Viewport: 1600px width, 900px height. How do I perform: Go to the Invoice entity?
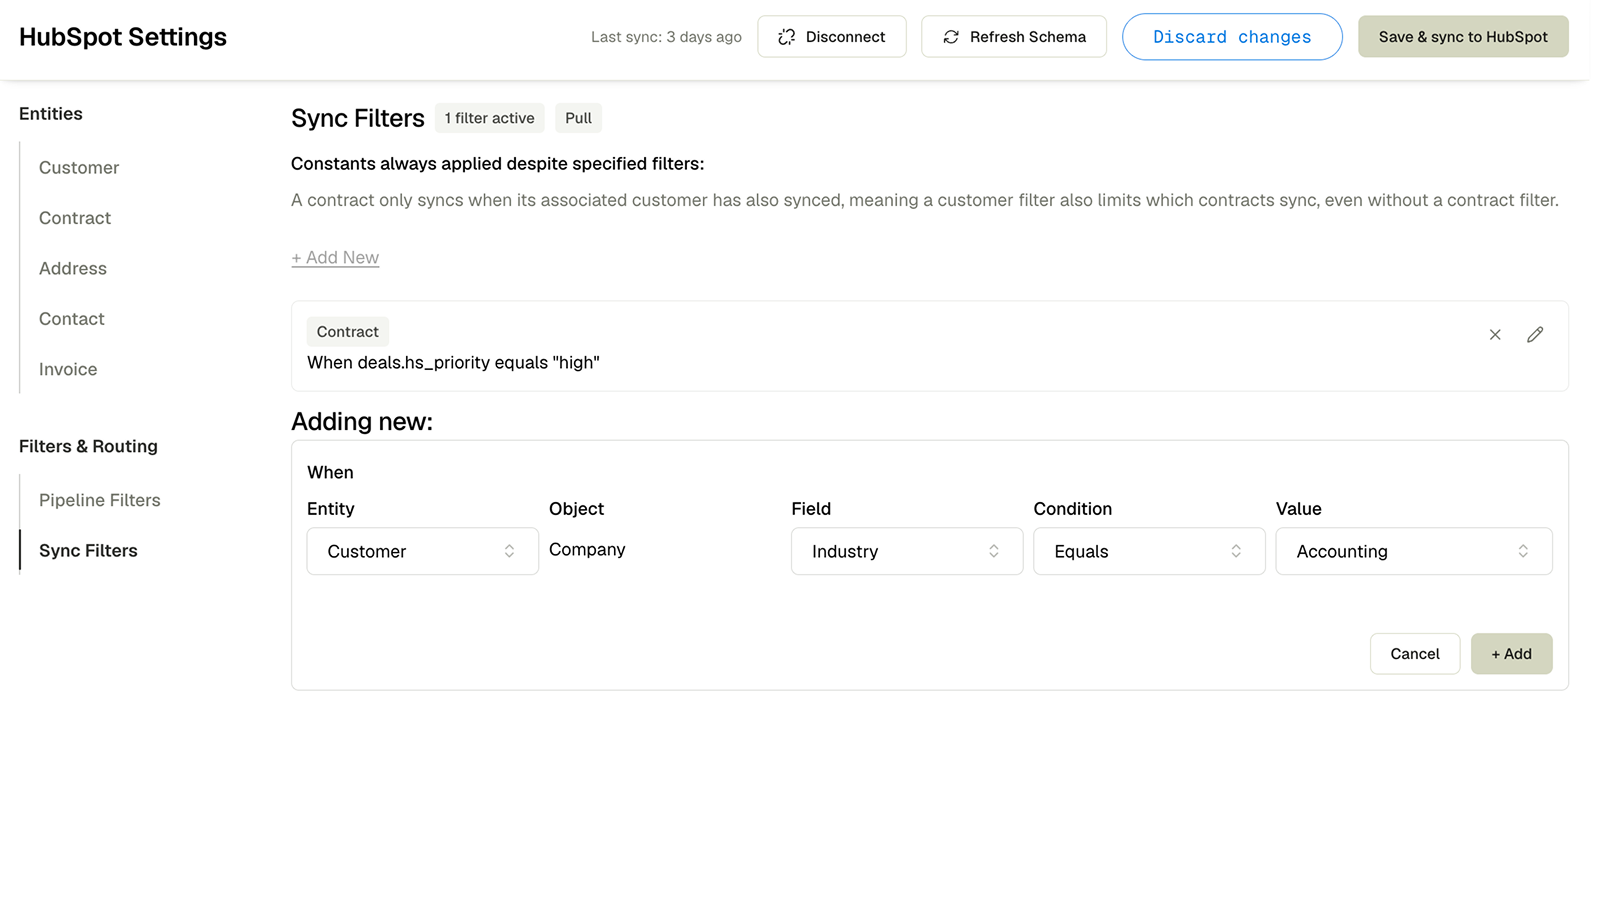(x=68, y=370)
